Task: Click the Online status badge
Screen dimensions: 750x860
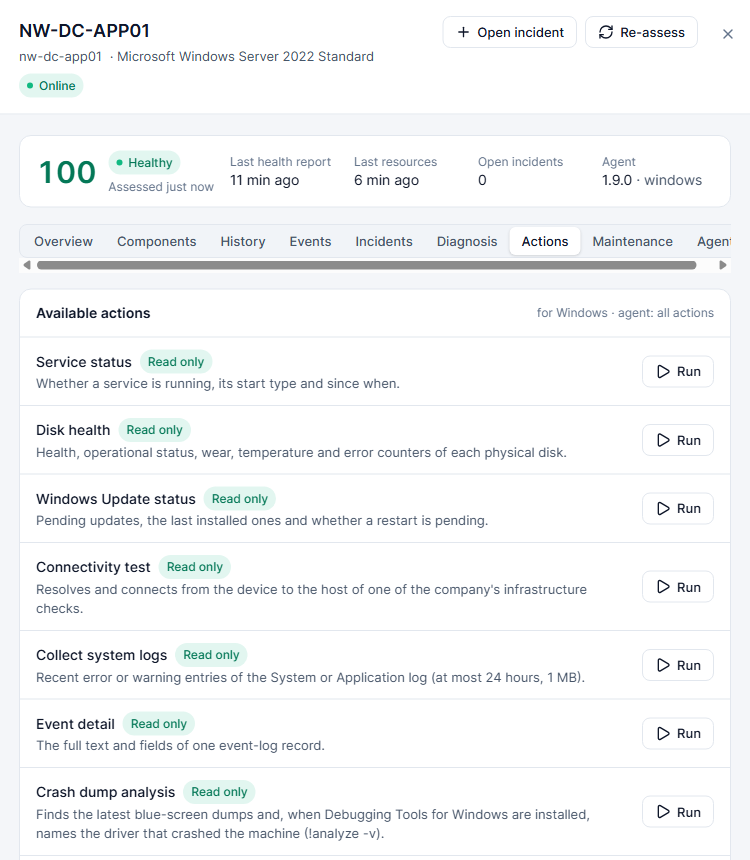Action: pyautogui.click(x=51, y=86)
